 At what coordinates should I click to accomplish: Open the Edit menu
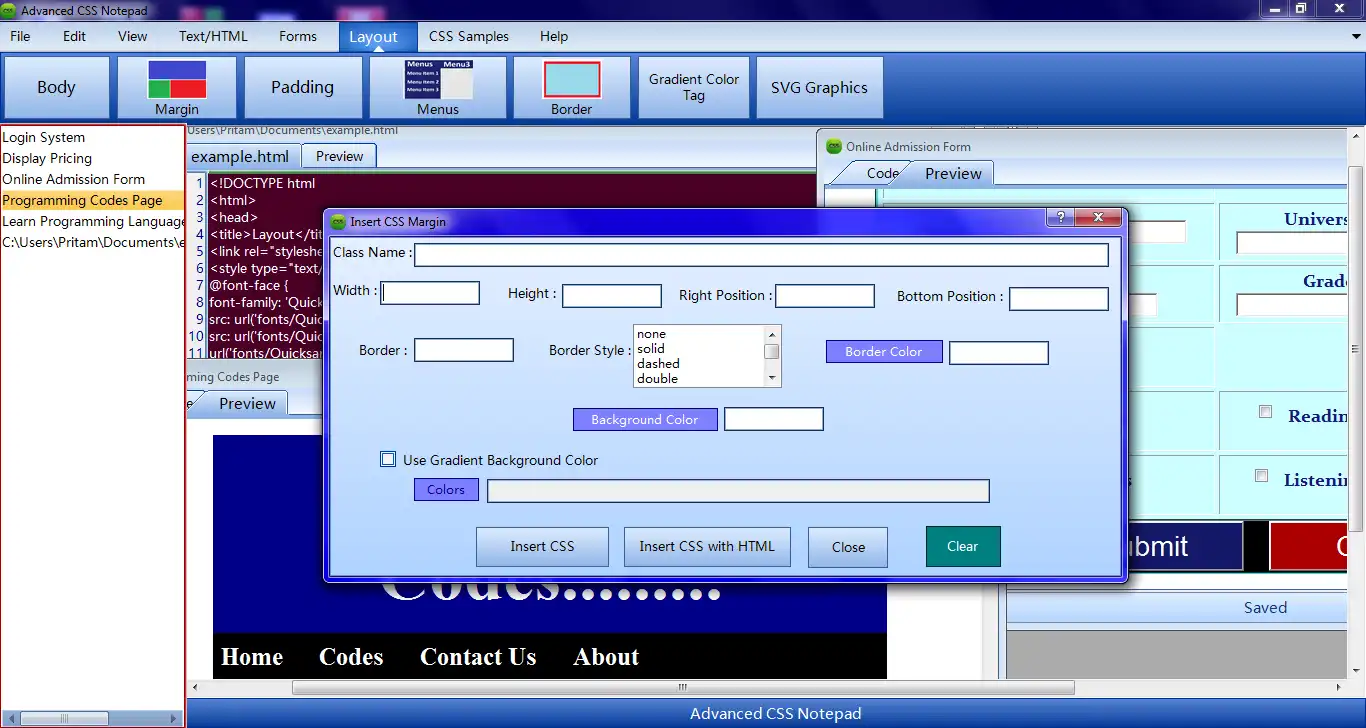(74, 36)
